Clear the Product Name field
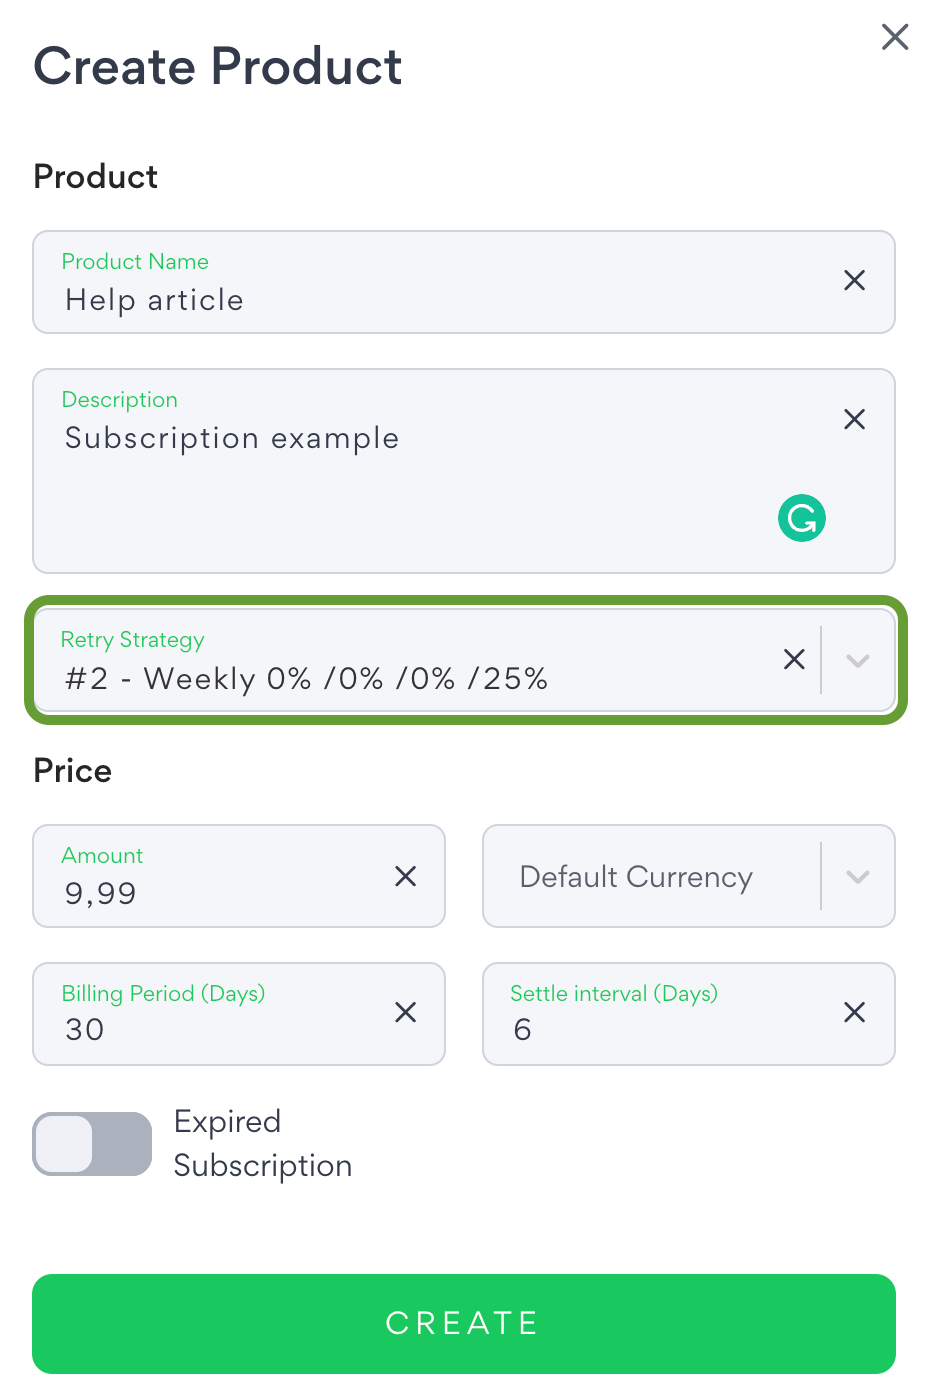Image resolution: width=940 pixels, height=1398 pixels. click(854, 280)
